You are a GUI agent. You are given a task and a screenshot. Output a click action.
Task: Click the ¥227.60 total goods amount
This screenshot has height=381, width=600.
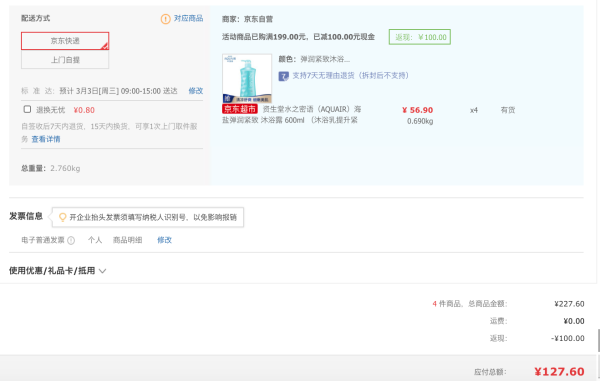point(569,304)
